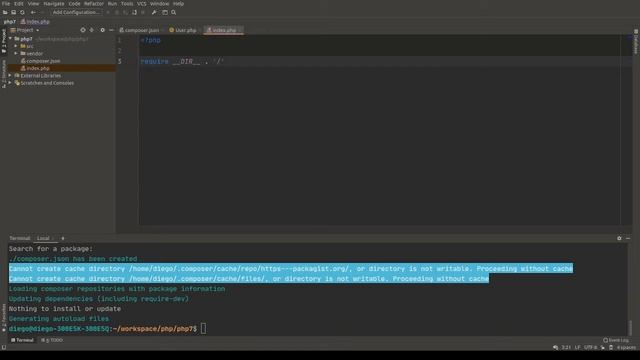
Task: Open the Edit menu
Action: 19,4
